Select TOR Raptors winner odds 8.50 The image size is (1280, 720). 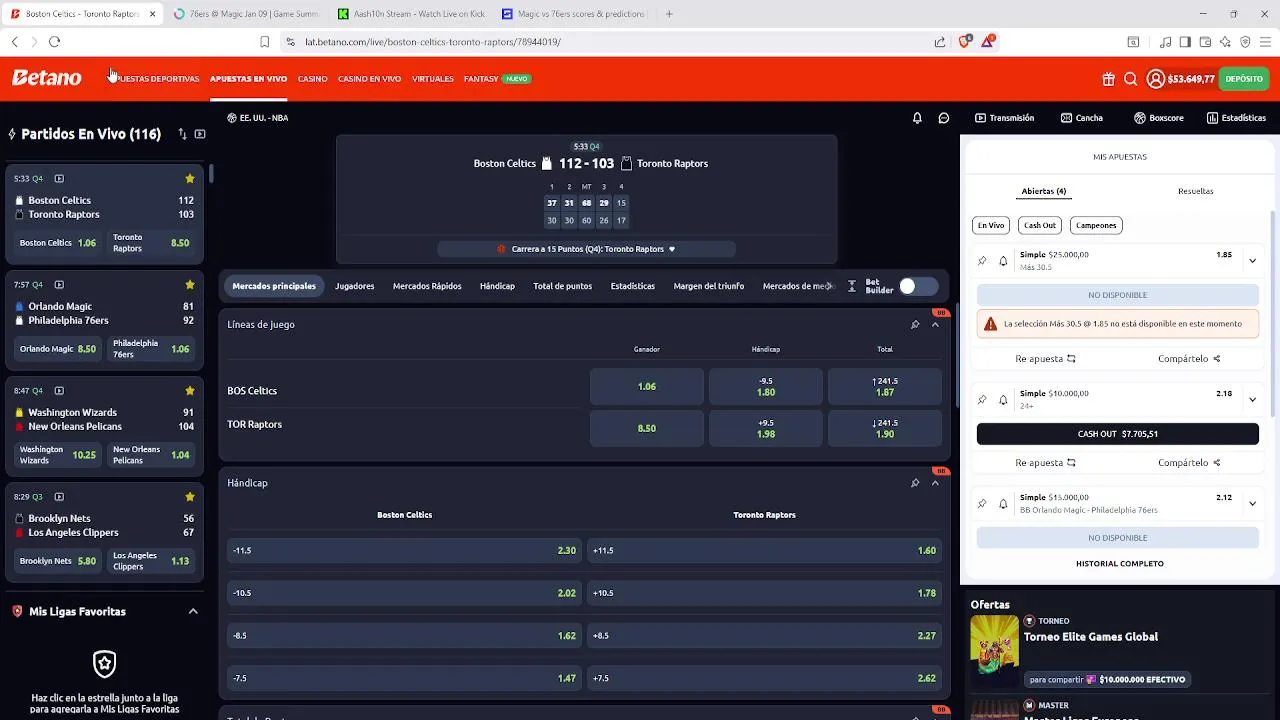point(647,428)
